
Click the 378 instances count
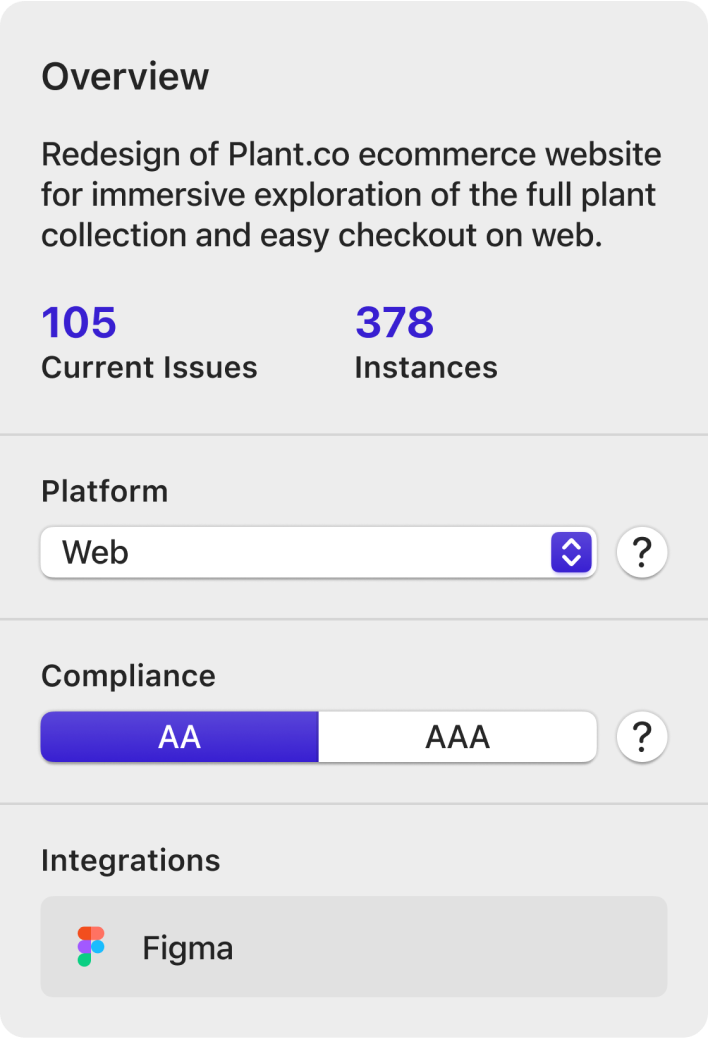click(394, 322)
